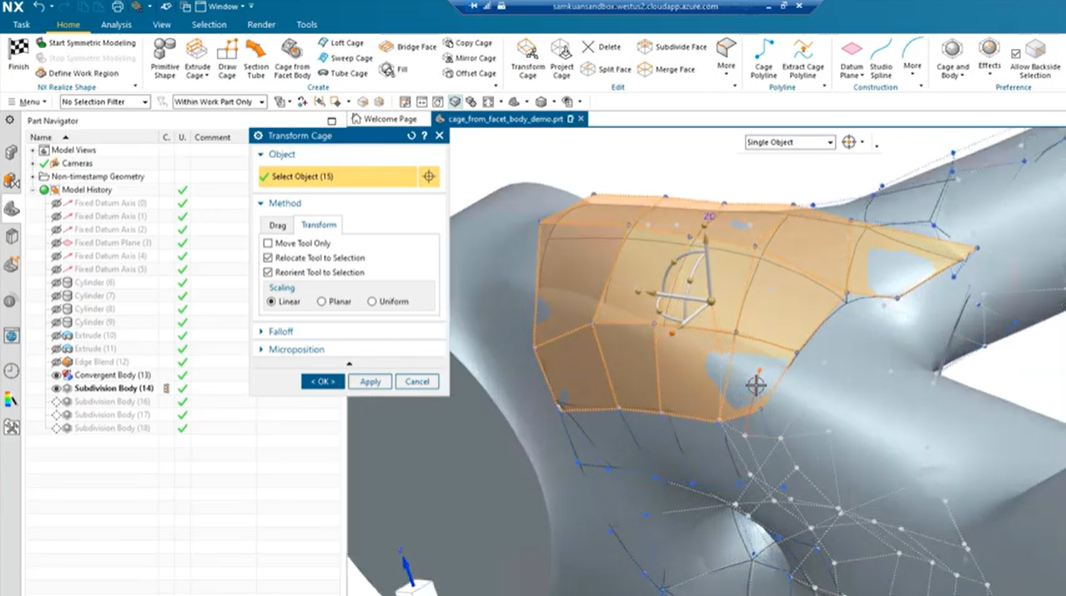Open the Single Object dropdown

click(x=789, y=143)
